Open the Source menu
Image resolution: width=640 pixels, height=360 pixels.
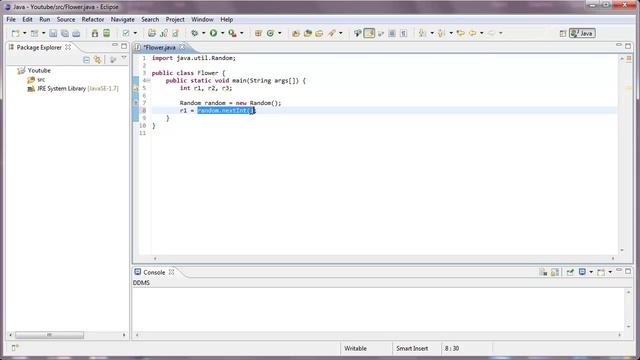click(x=66, y=19)
